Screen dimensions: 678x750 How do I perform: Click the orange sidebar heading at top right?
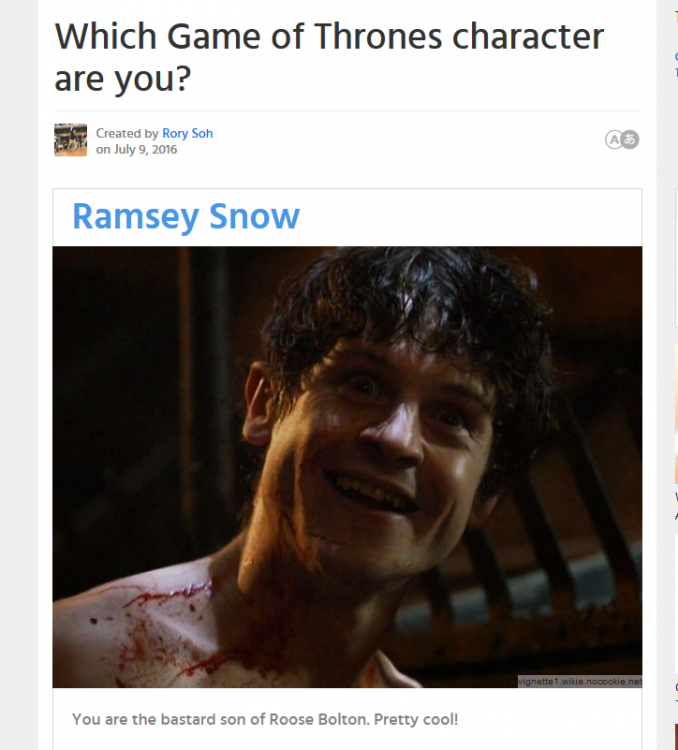coord(676,17)
